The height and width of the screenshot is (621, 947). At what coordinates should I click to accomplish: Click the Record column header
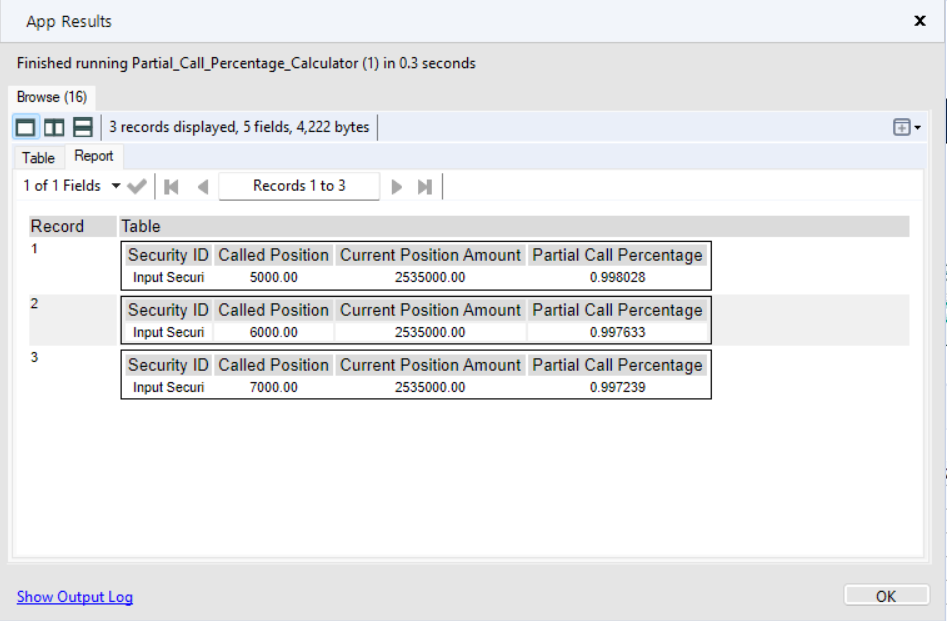click(x=57, y=226)
